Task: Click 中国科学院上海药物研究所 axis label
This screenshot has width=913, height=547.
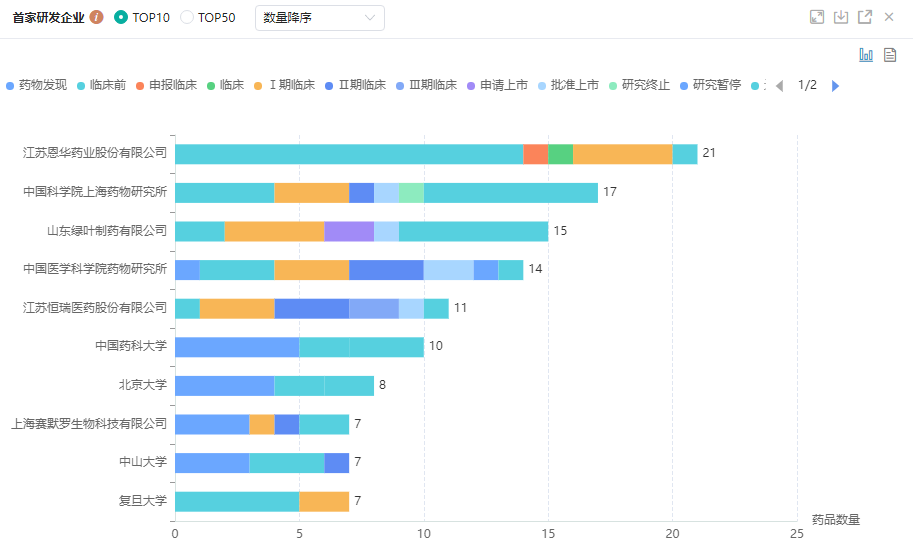Action: 95,192
